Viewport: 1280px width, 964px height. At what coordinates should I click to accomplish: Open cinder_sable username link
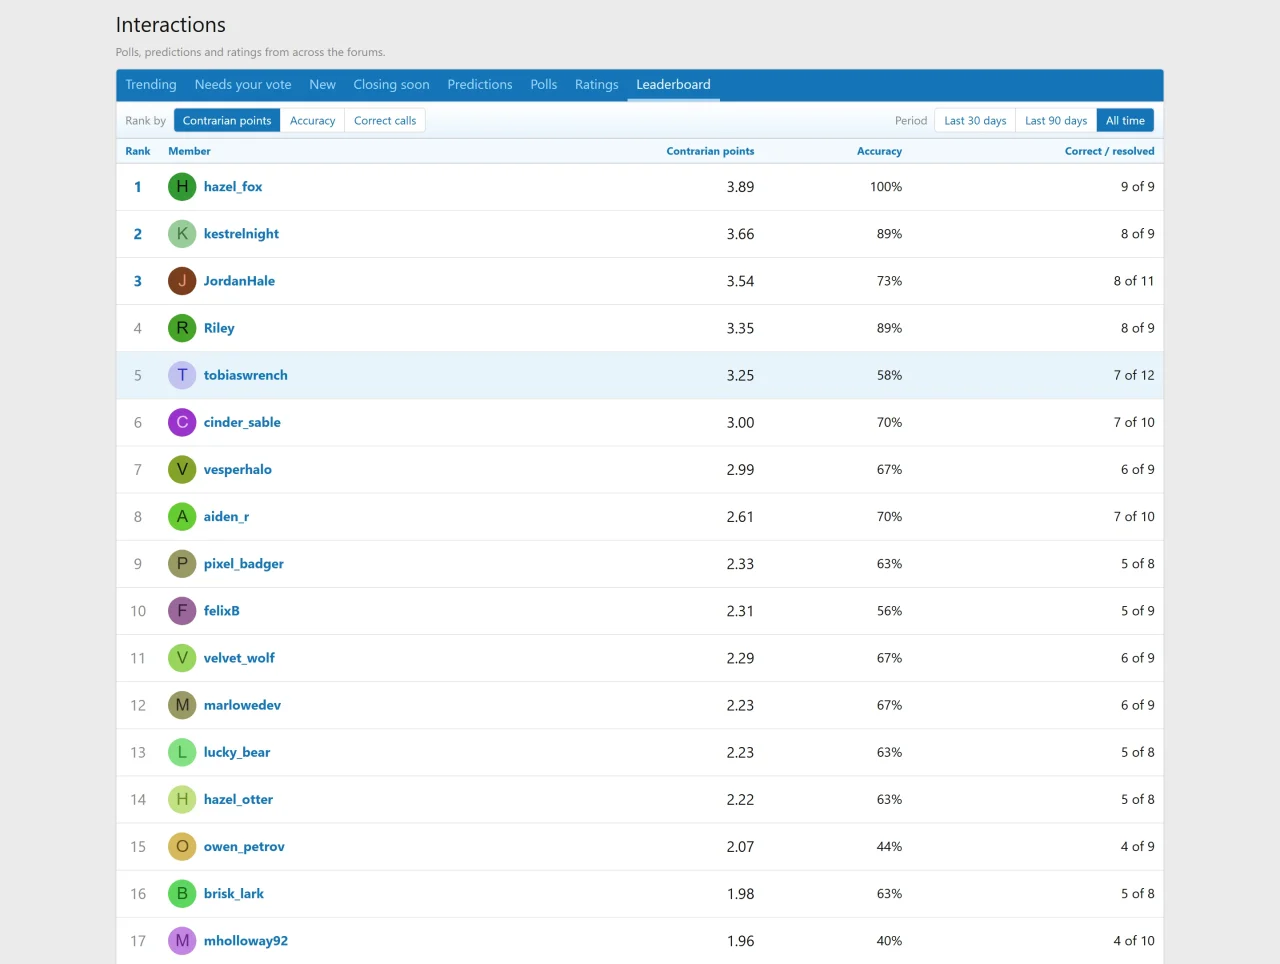click(242, 422)
